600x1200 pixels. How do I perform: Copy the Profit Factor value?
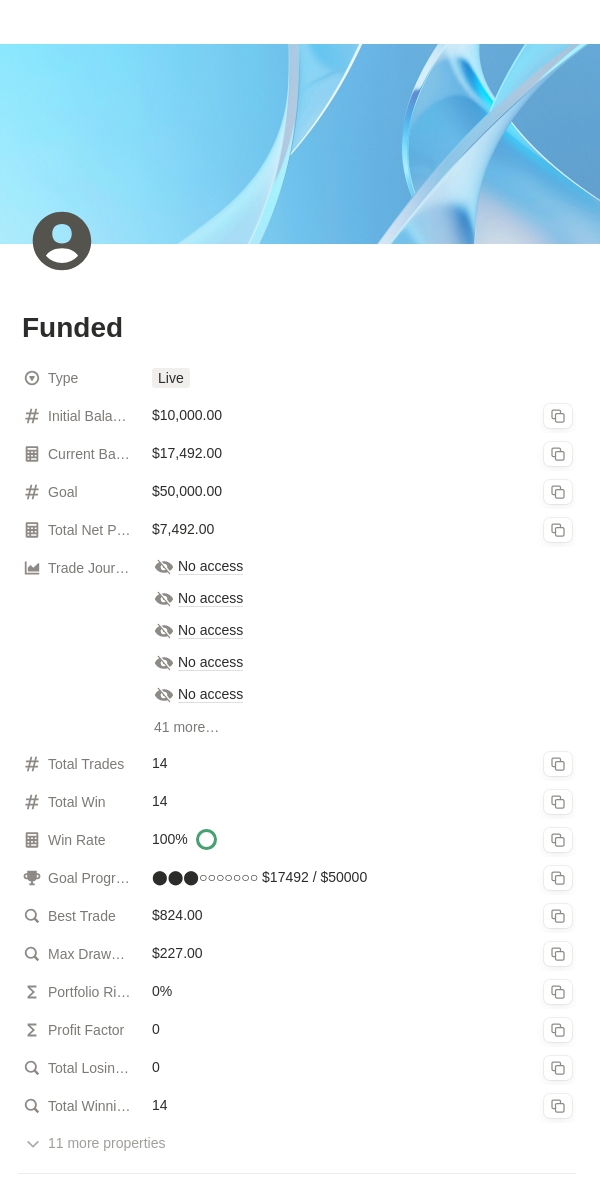pos(558,1030)
